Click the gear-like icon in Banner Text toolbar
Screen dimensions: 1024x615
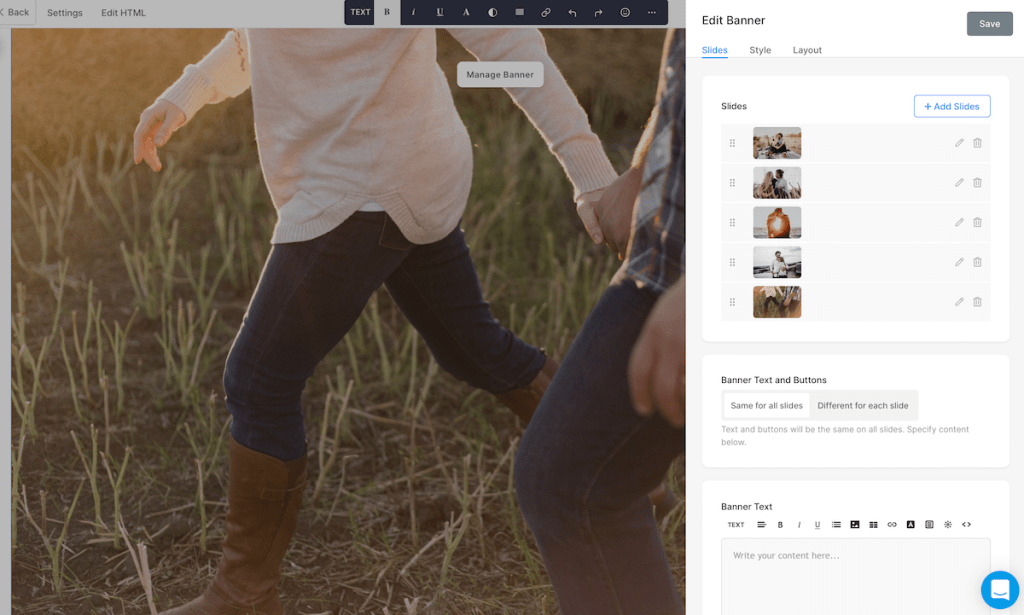point(948,525)
